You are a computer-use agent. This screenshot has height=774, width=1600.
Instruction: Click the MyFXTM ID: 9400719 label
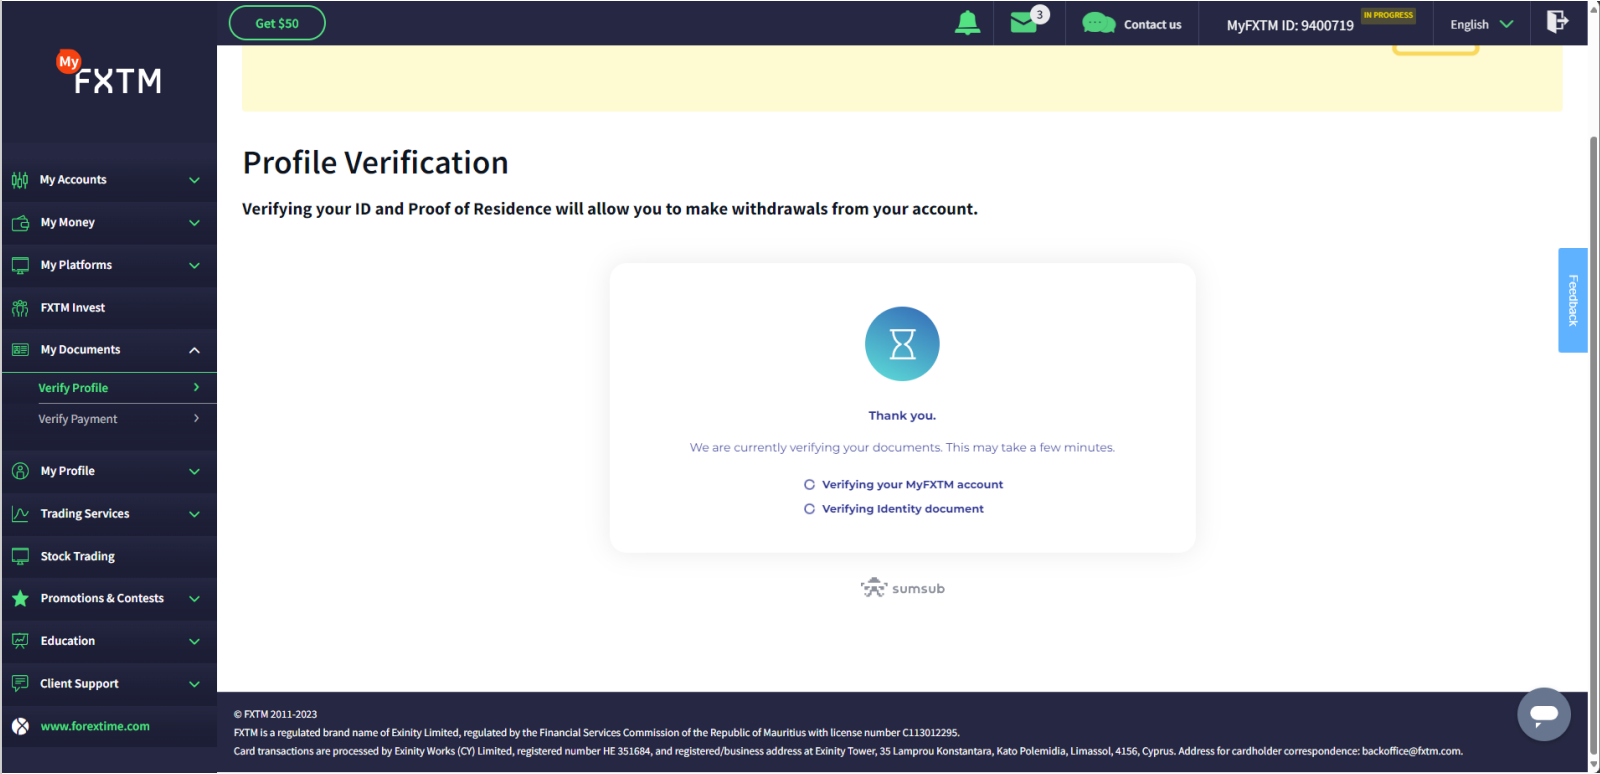pos(1290,25)
